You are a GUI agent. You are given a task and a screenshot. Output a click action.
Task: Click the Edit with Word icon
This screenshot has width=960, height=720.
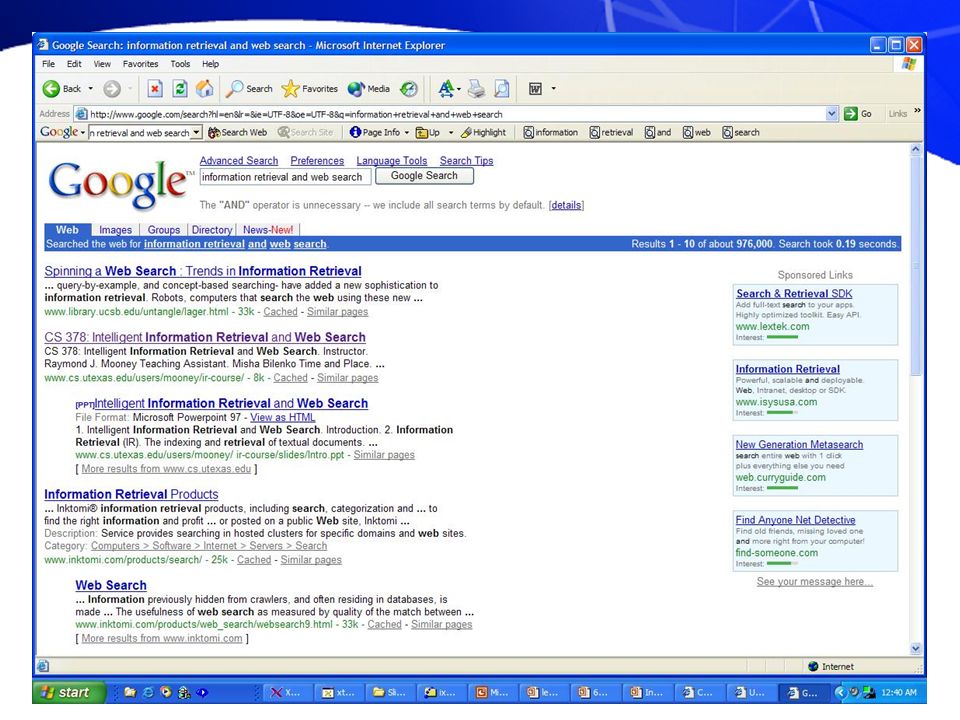coord(535,89)
